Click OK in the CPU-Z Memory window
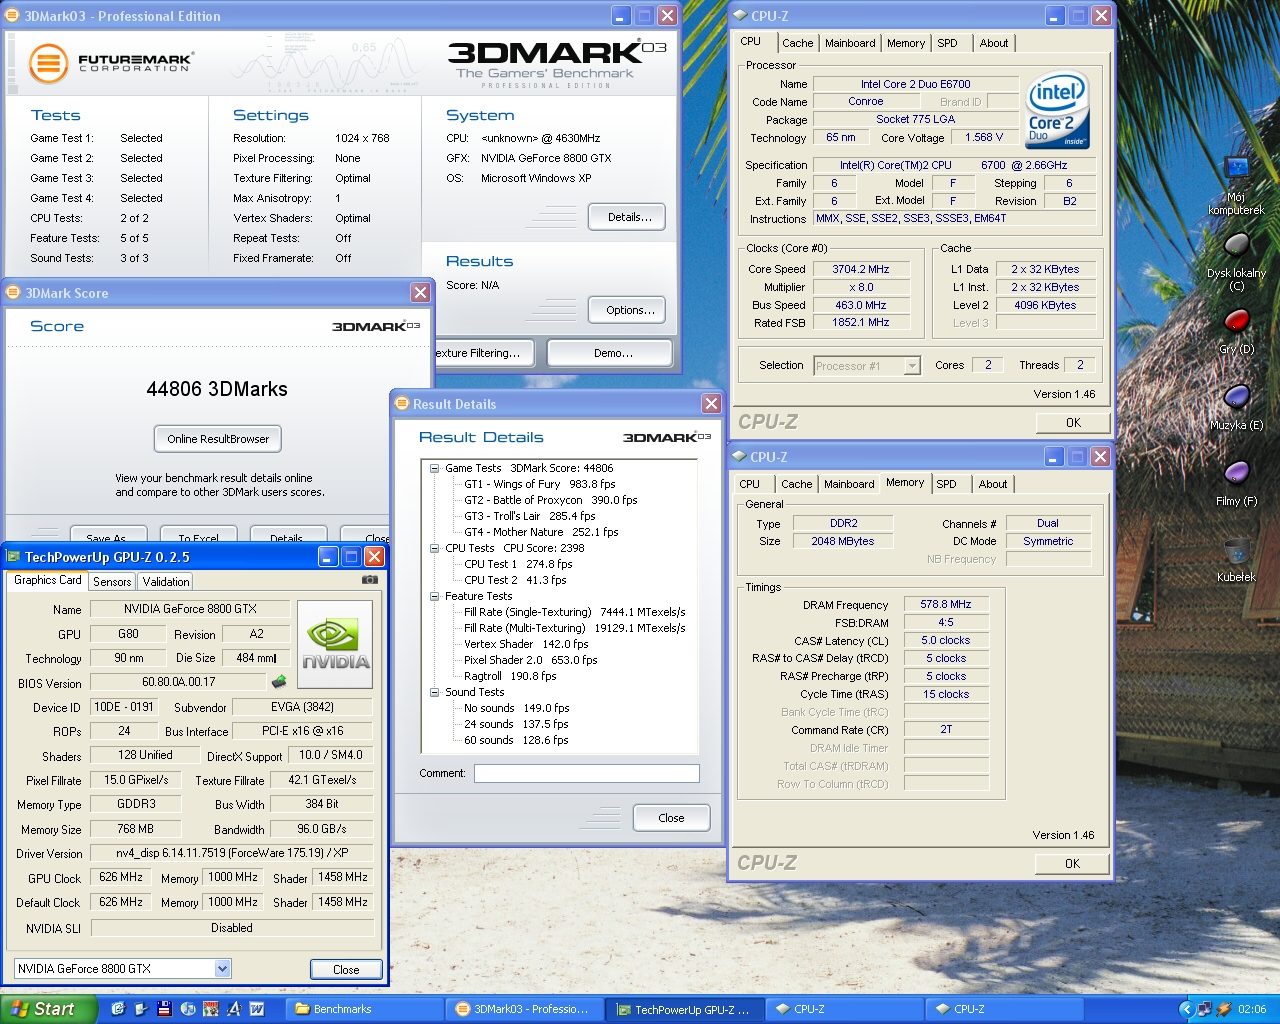The image size is (1280, 1024). tap(1072, 864)
